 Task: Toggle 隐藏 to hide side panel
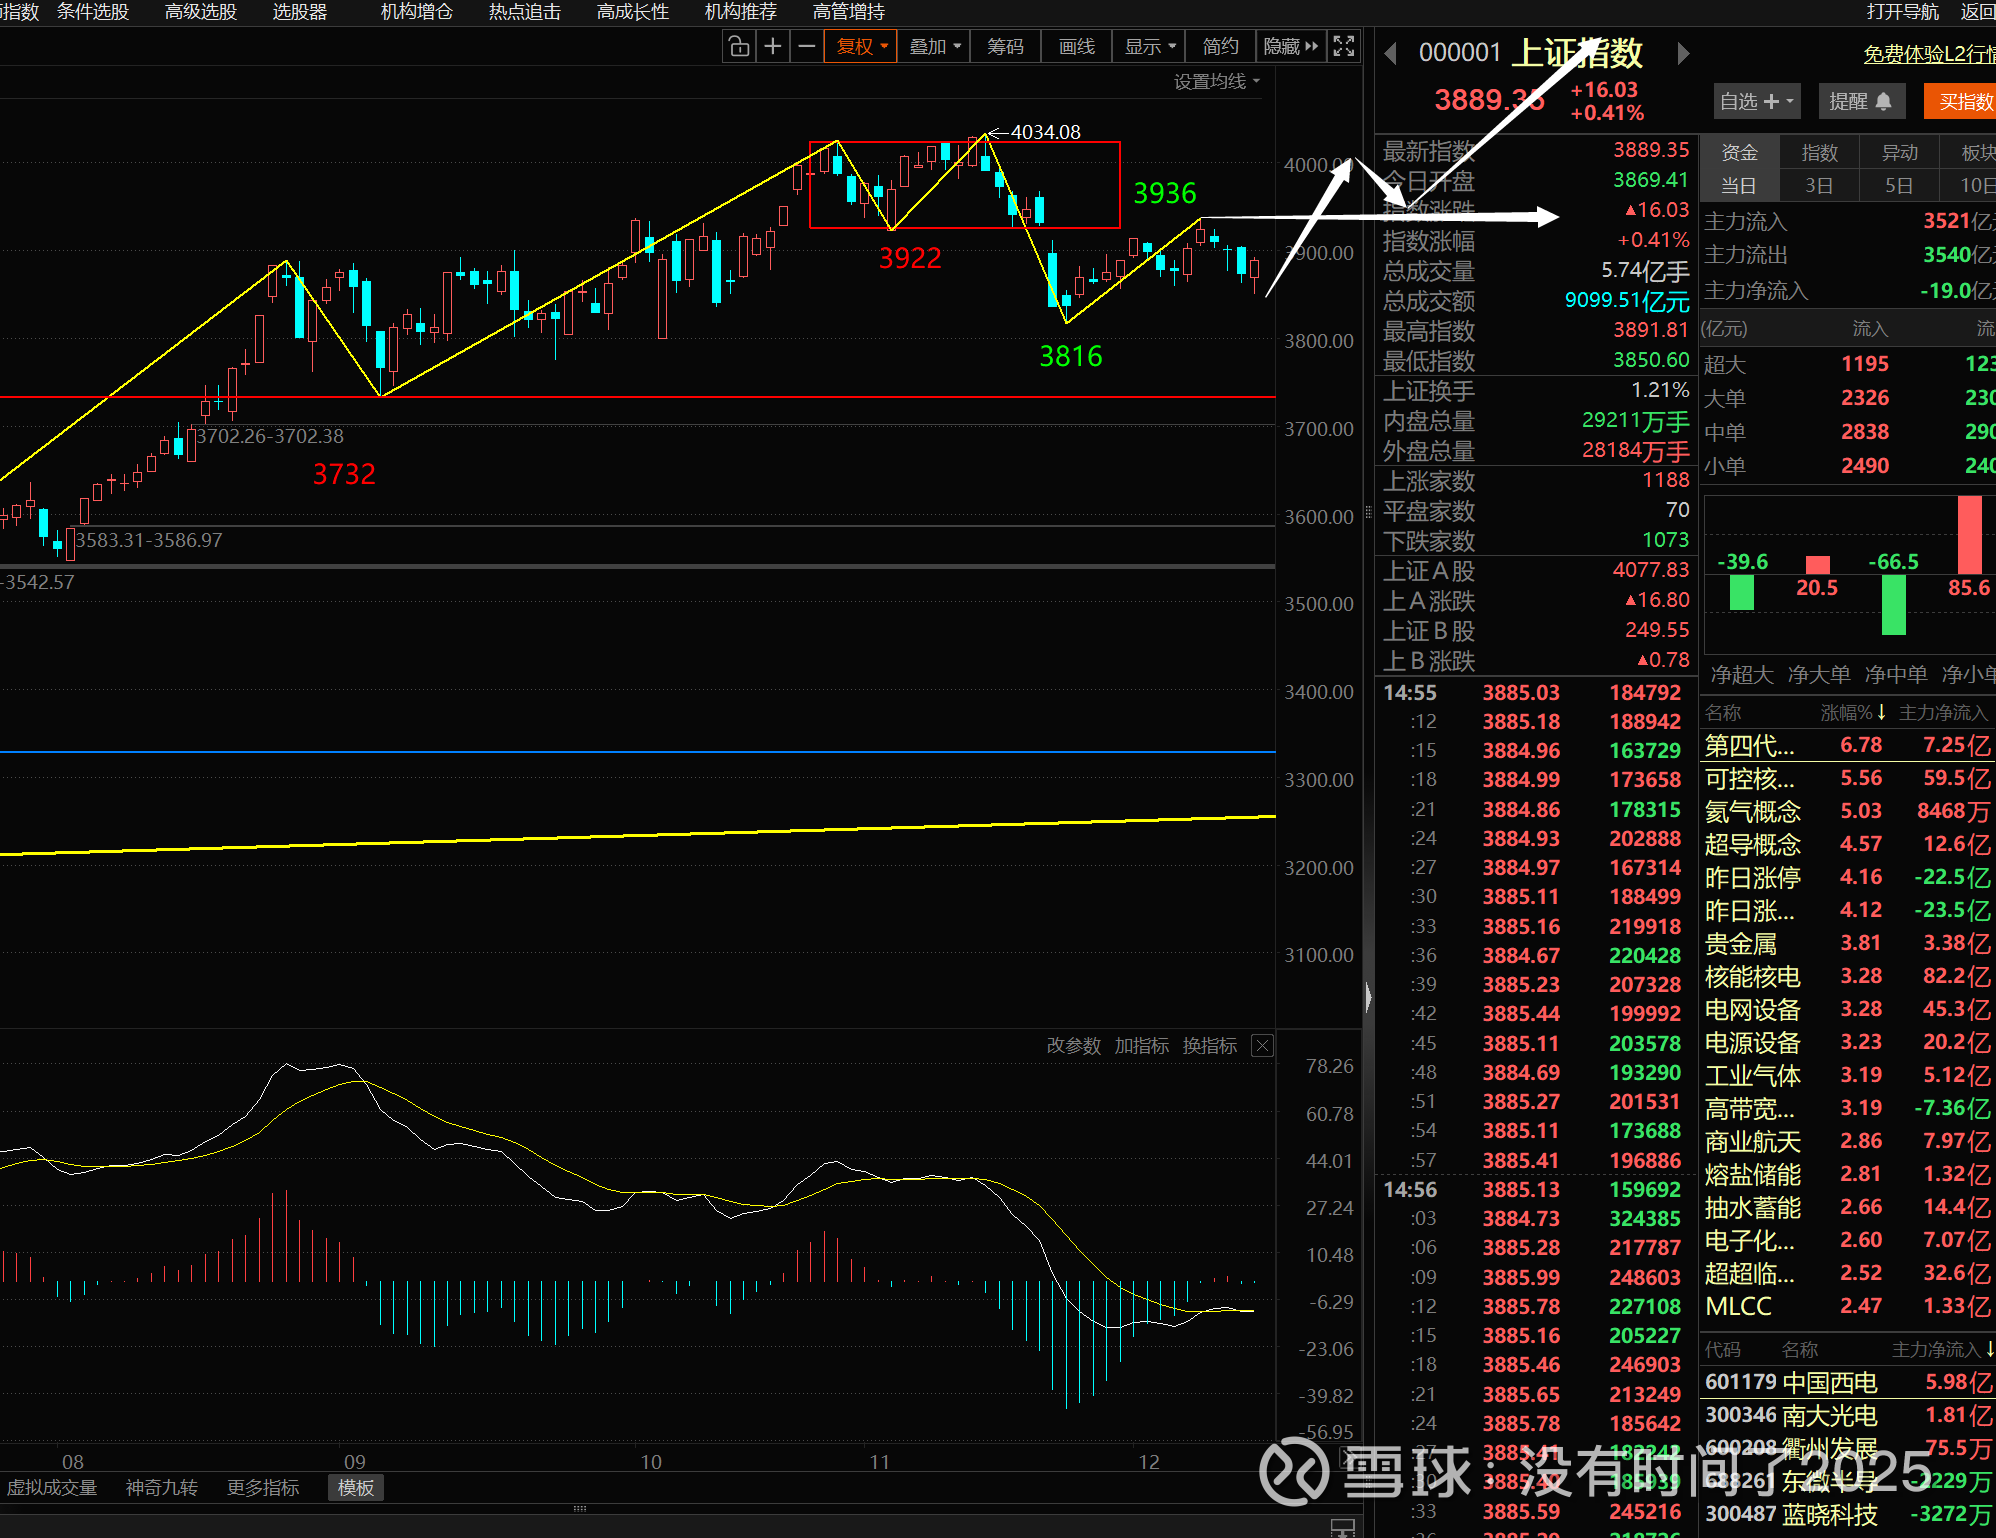point(1290,47)
